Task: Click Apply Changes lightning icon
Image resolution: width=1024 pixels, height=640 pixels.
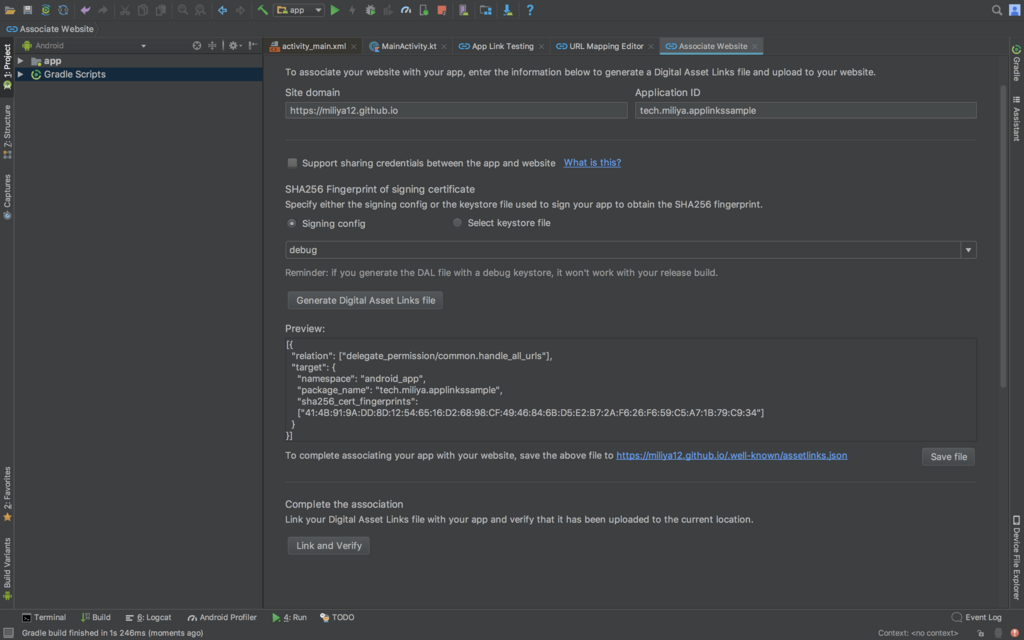Action: tap(353, 10)
